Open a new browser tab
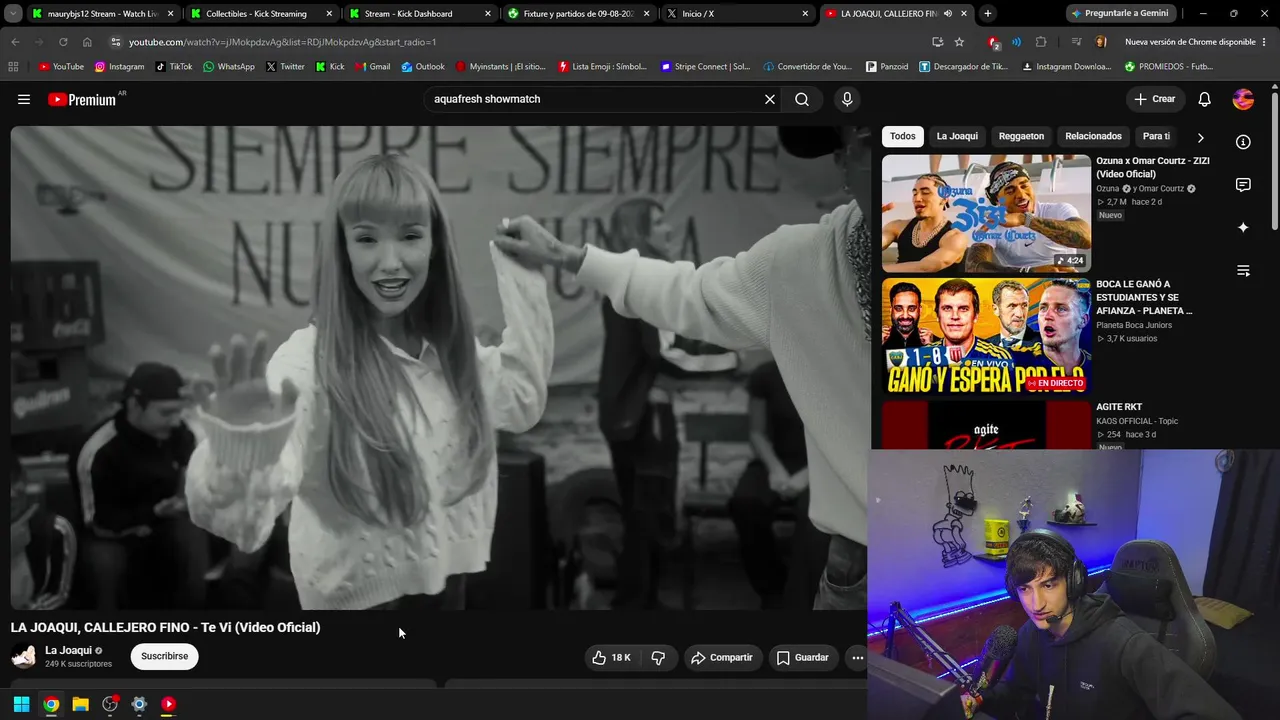 click(988, 14)
